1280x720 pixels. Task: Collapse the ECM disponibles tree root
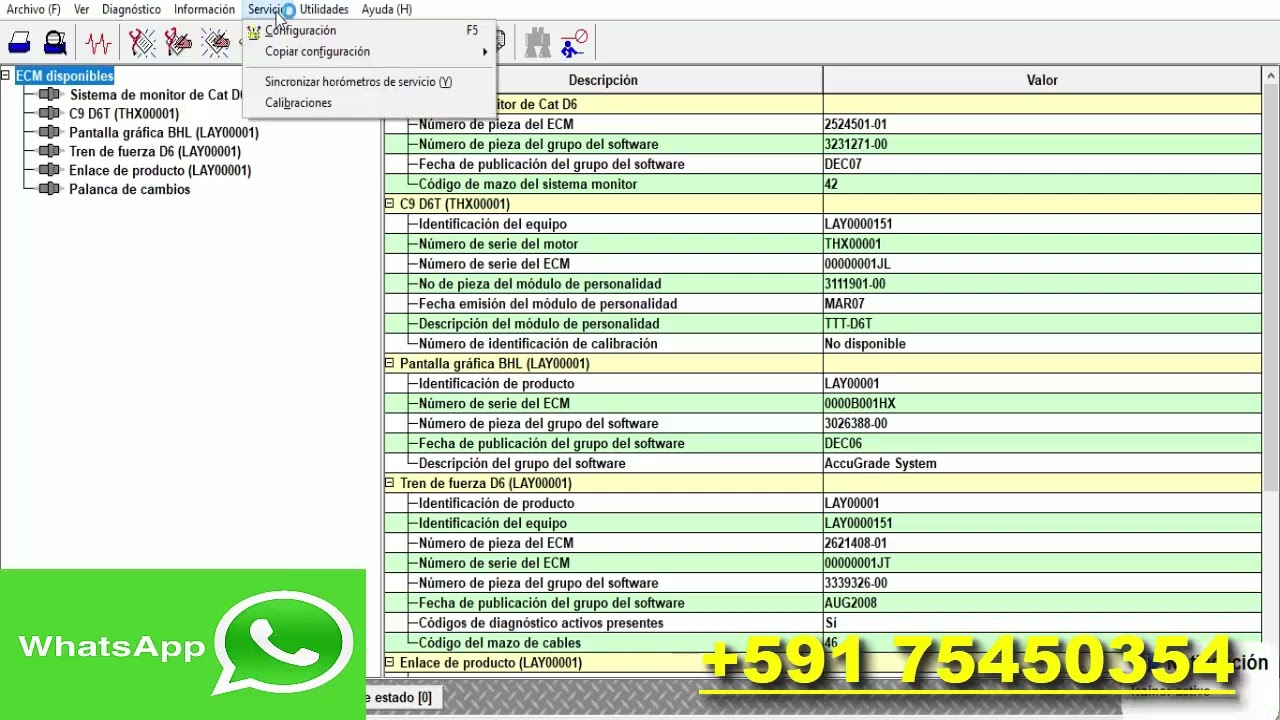pos(6,75)
